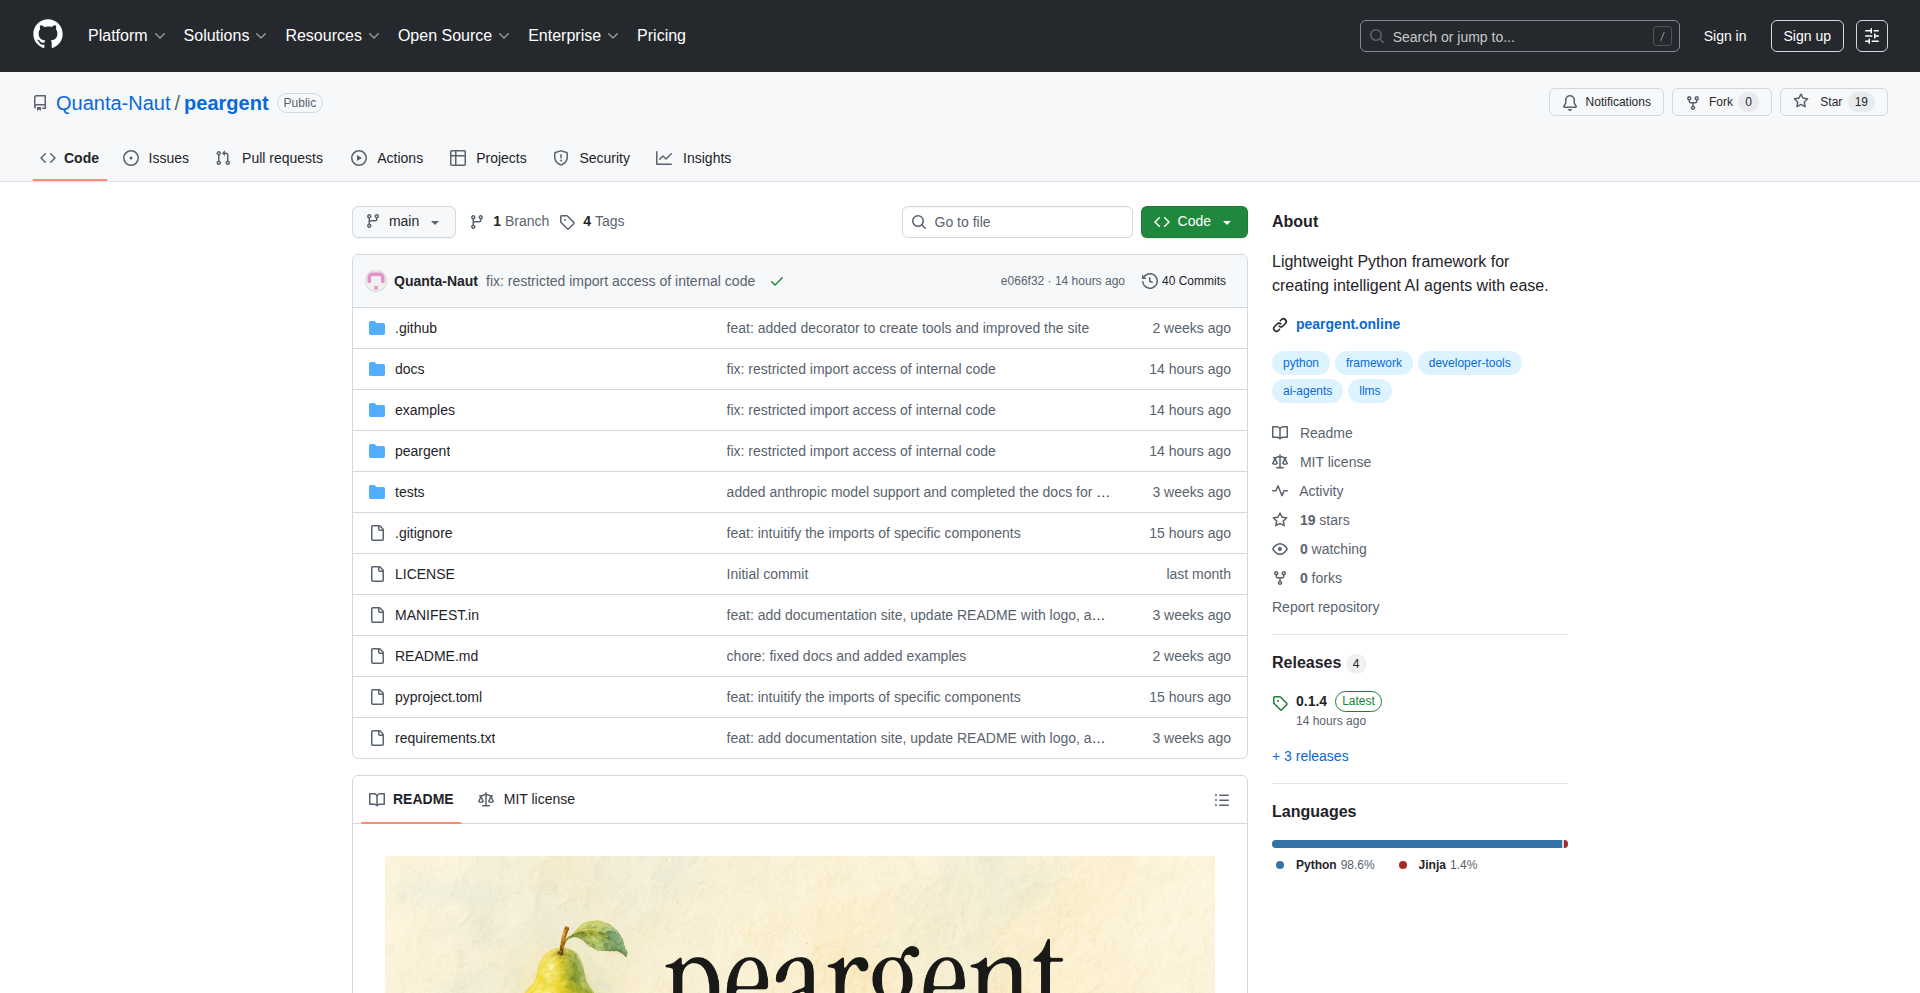
Task: Visit the peargent.online website link
Action: (x=1348, y=324)
